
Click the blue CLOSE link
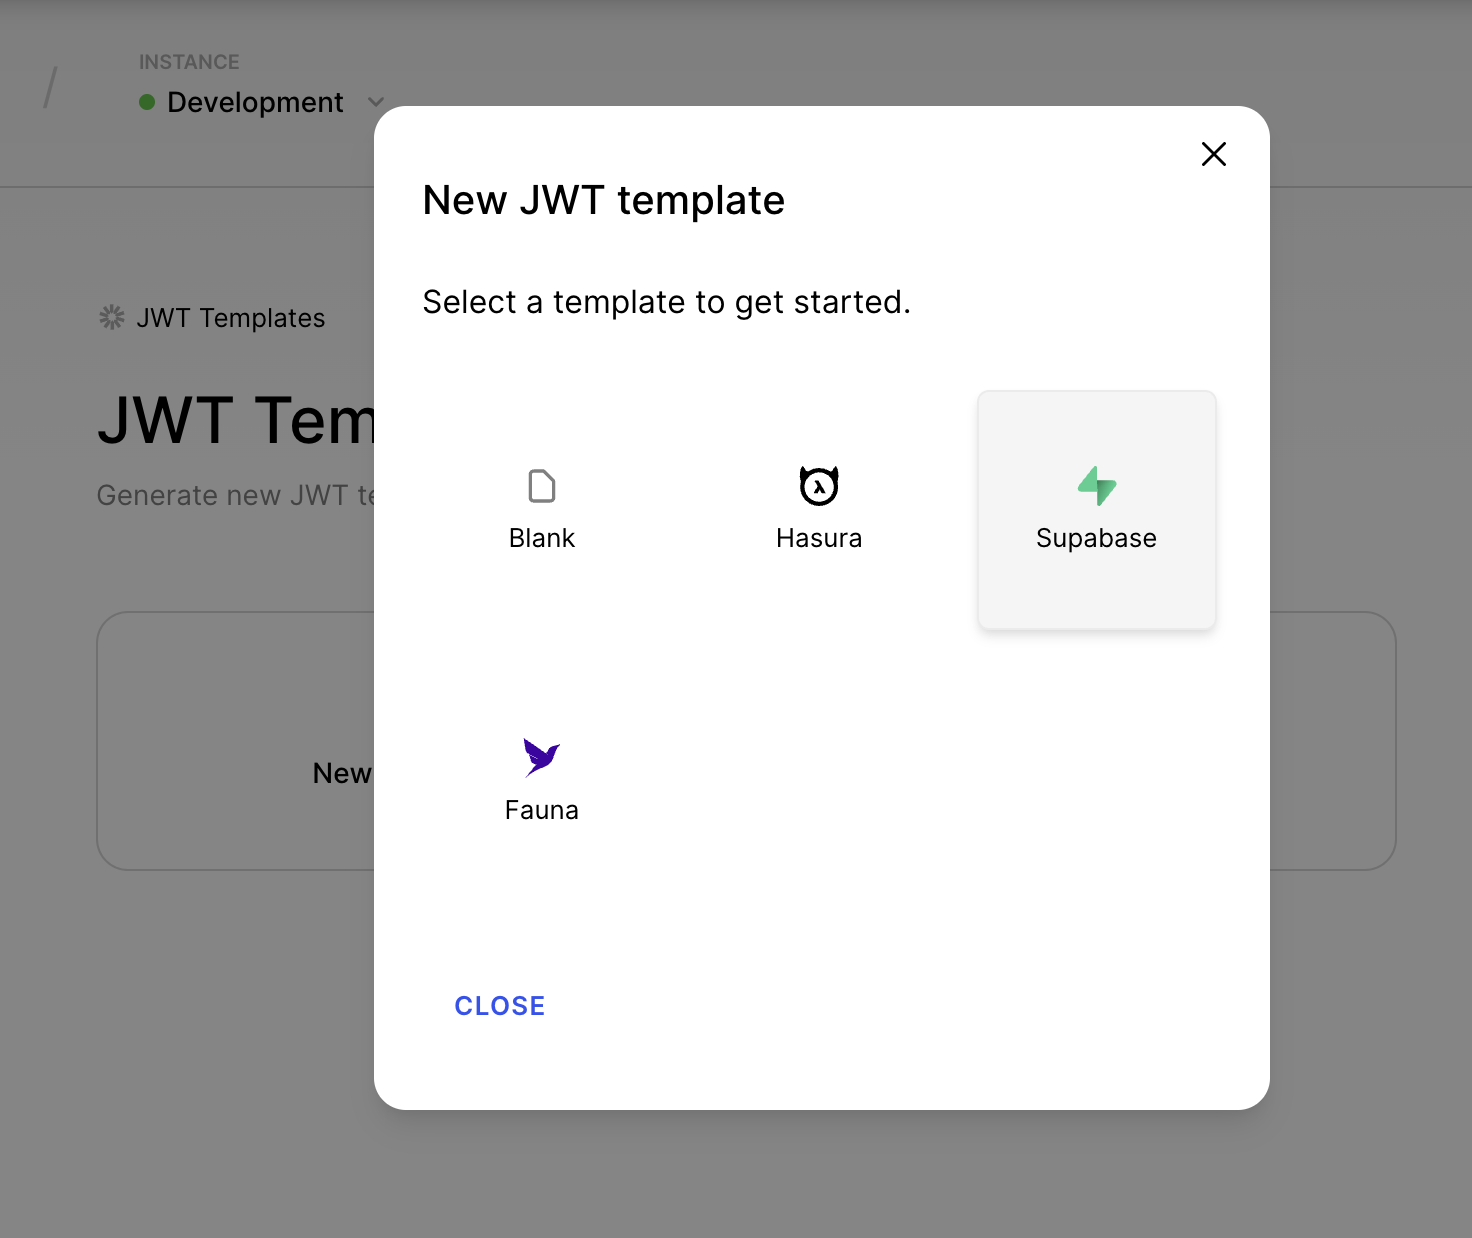[500, 1006]
